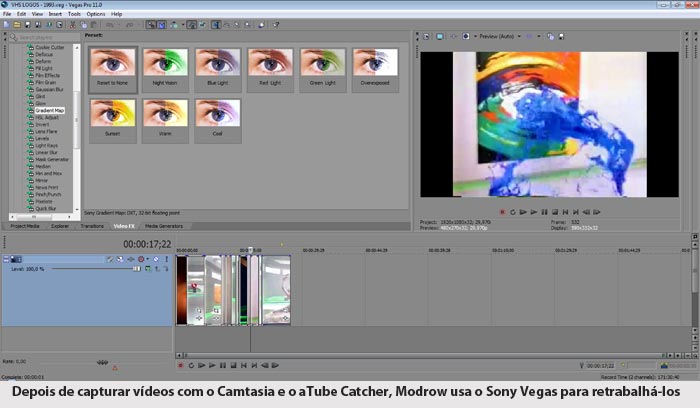Viewport: 700px width, 408px height.
Task: Pause playback in preview window
Action: pyautogui.click(x=544, y=212)
